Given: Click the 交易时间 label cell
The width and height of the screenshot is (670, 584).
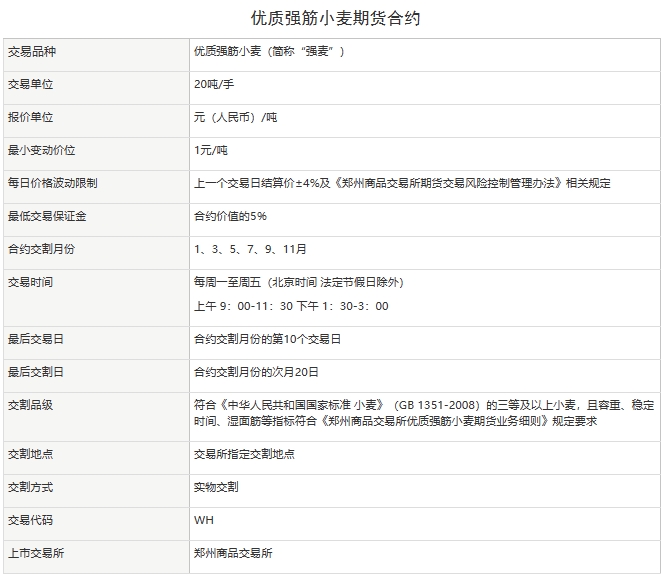Looking at the screenshot, I should point(35,282).
